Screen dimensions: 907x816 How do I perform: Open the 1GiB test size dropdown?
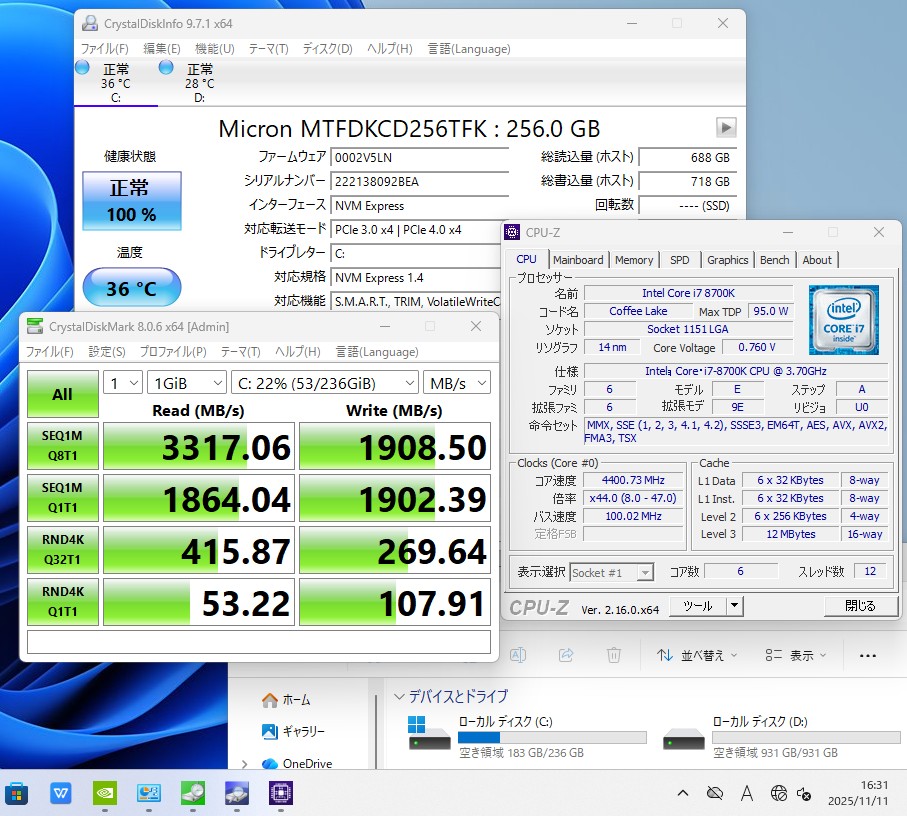coord(187,383)
